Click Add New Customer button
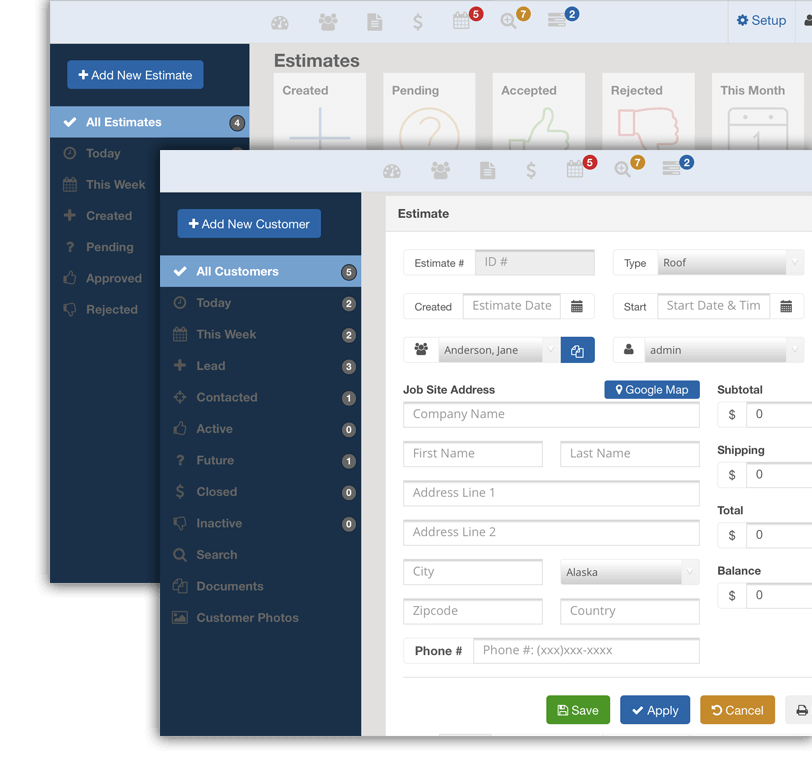 pyautogui.click(x=249, y=224)
